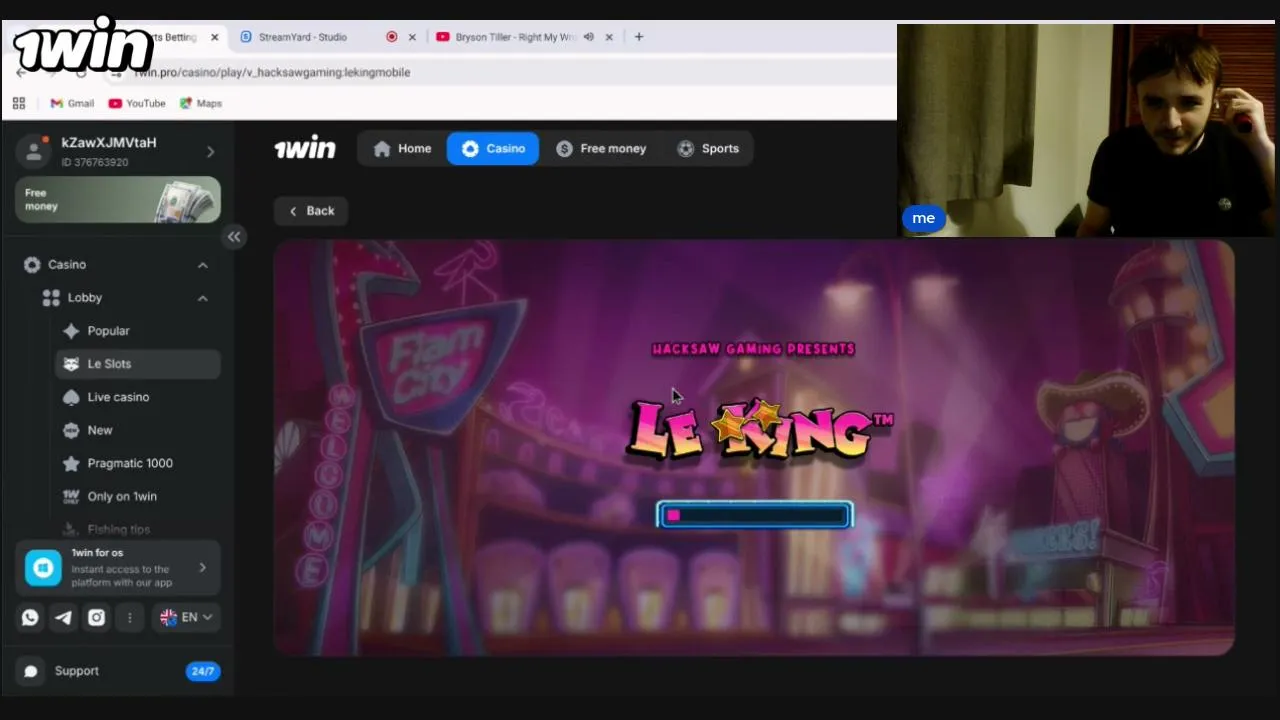This screenshot has width=1280, height=720.
Task: Open the Instagram social link
Action: coord(96,618)
